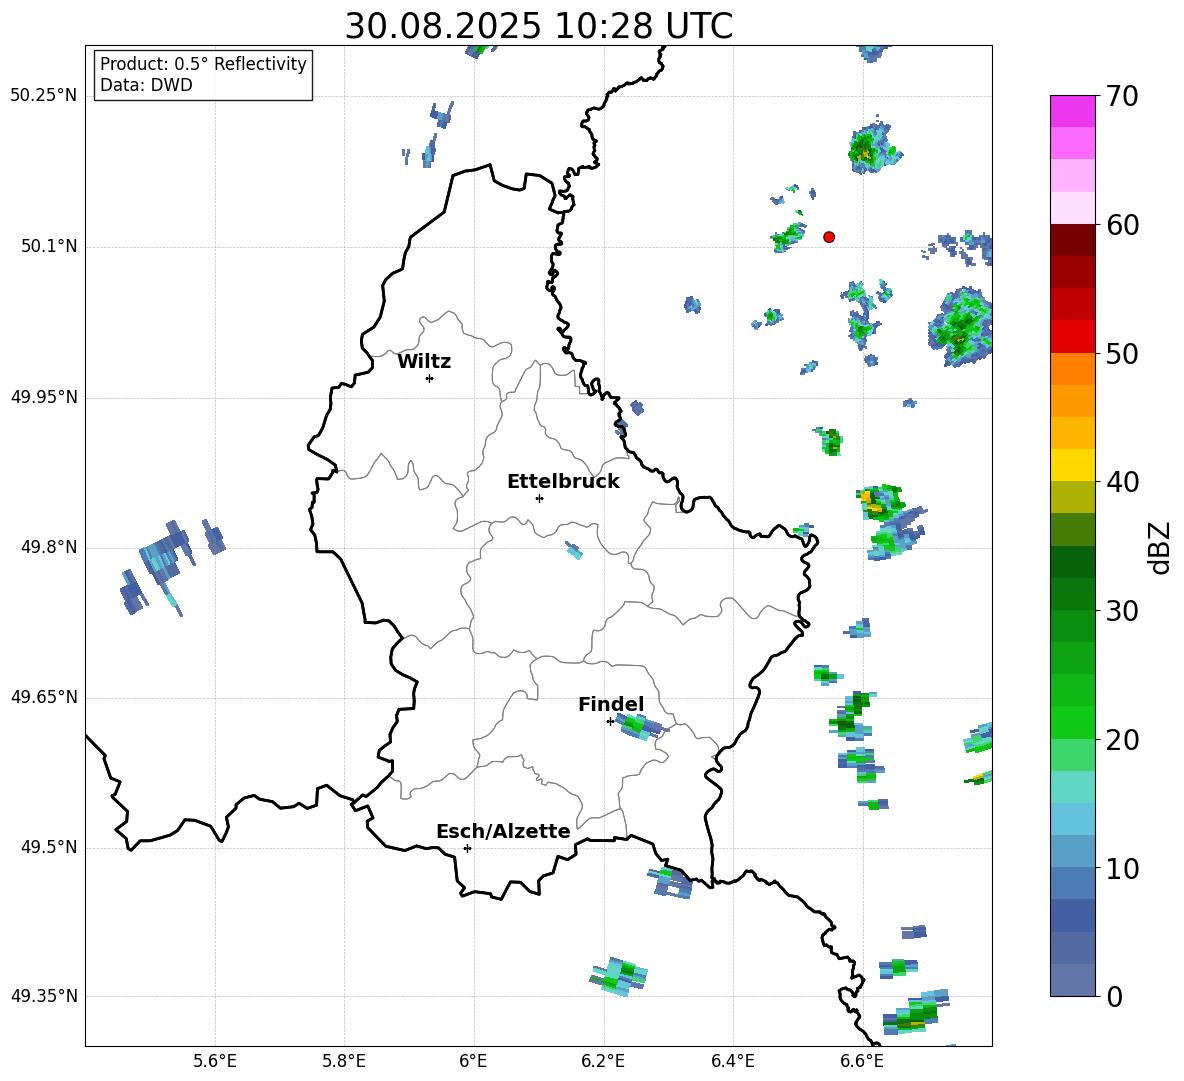Click the colorbar tick label 0
The height and width of the screenshot is (1081, 1184).
(x=1115, y=997)
